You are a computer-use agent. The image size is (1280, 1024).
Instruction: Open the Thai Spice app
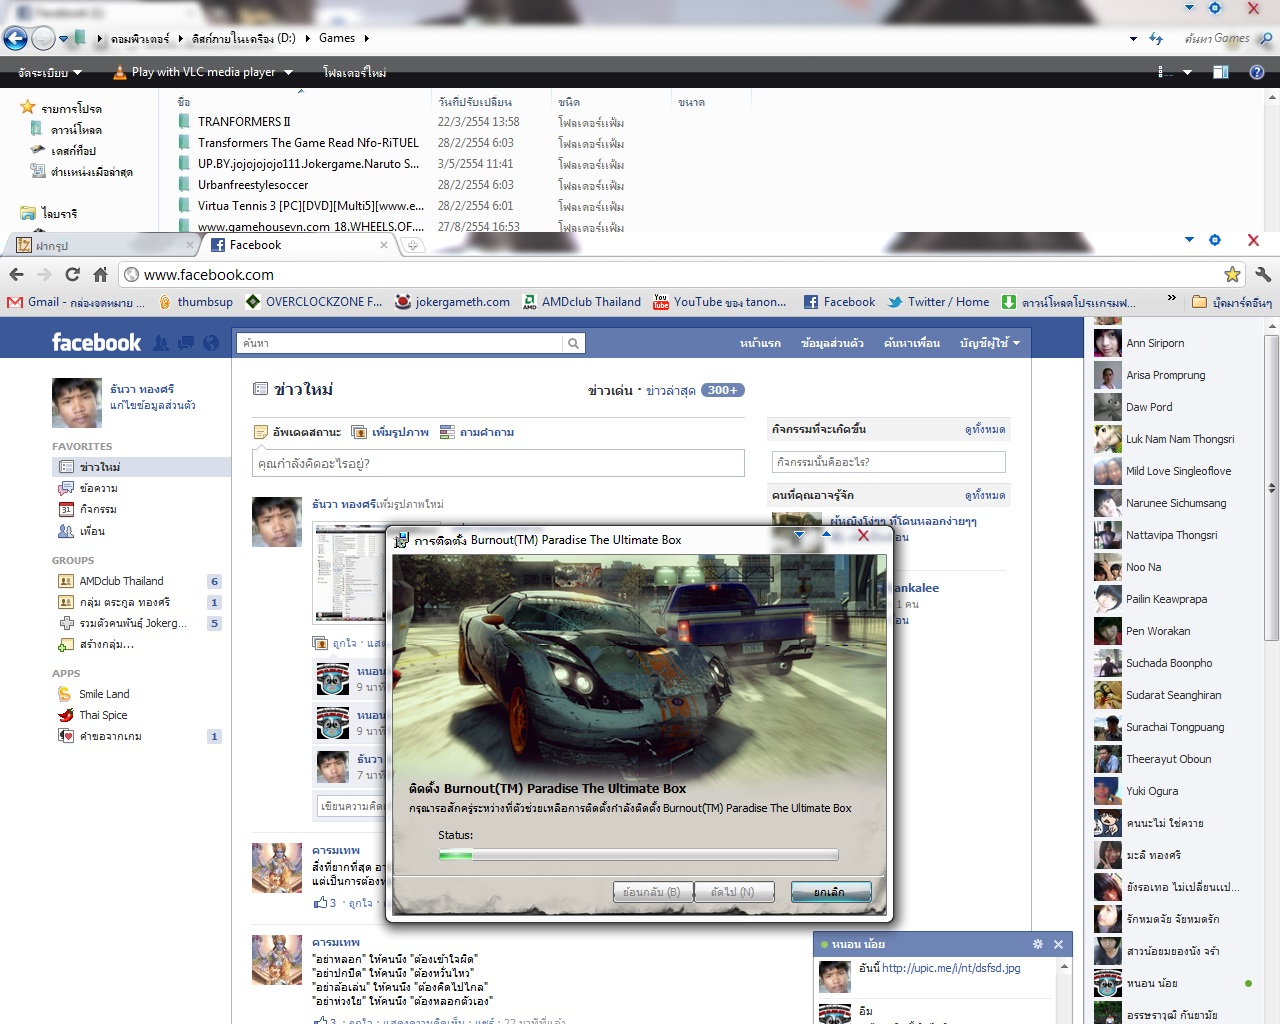point(93,715)
